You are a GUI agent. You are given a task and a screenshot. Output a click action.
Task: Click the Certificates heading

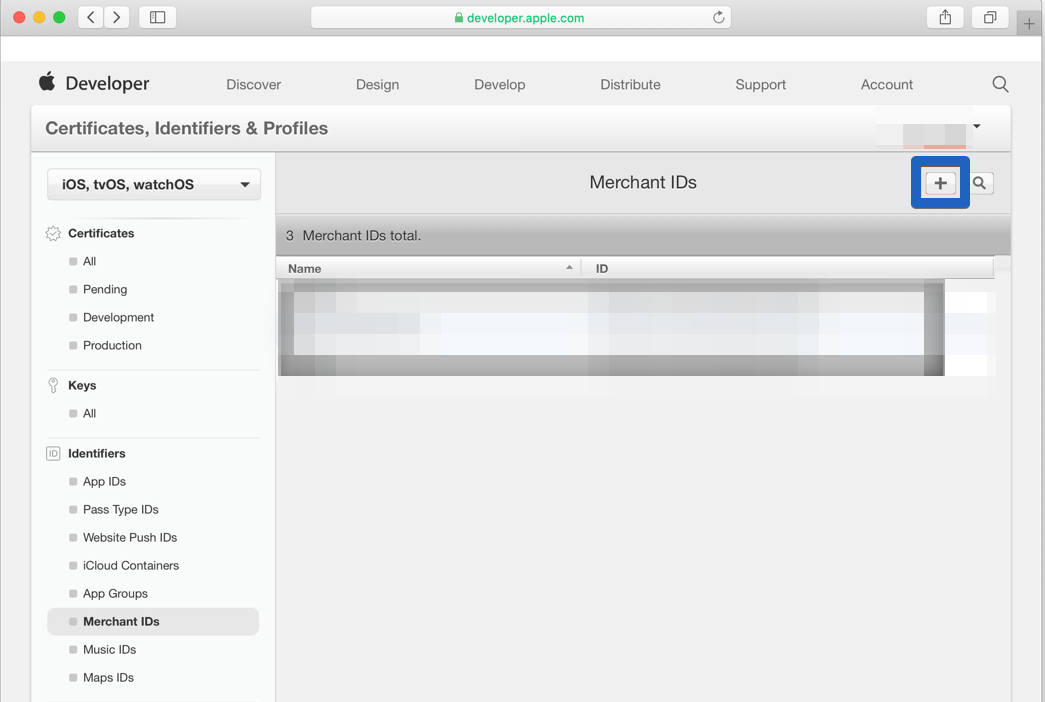[101, 233]
